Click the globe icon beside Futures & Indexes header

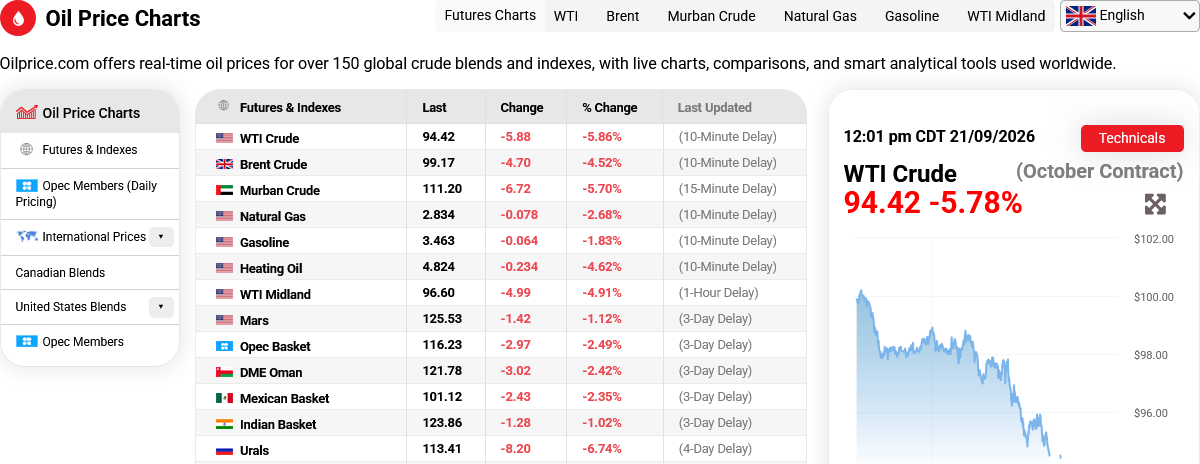(x=223, y=107)
